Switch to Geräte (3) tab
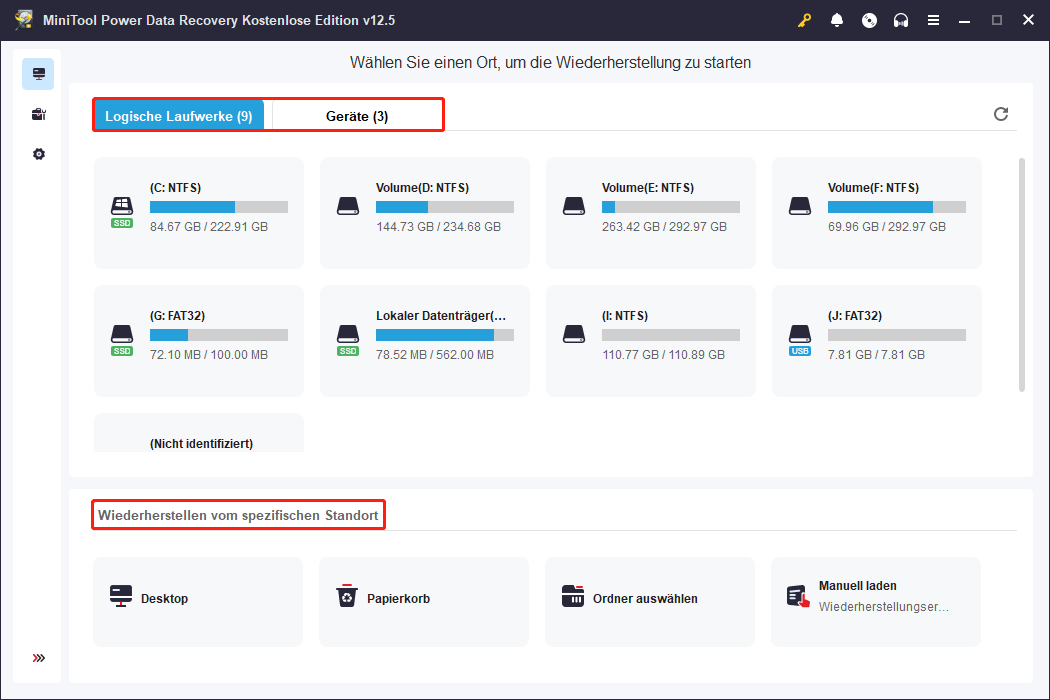This screenshot has height=700, width=1050. pos(357,116)
